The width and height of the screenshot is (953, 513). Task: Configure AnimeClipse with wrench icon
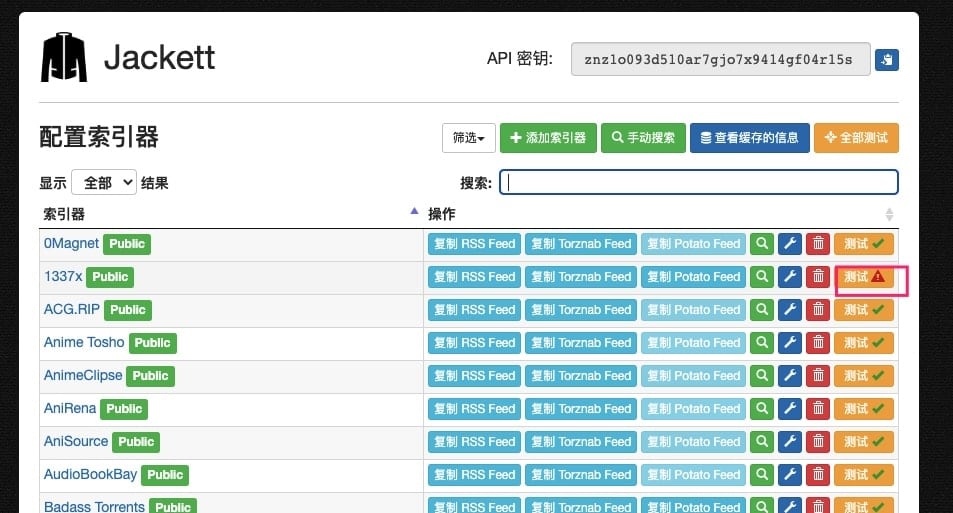click(790, 376)
